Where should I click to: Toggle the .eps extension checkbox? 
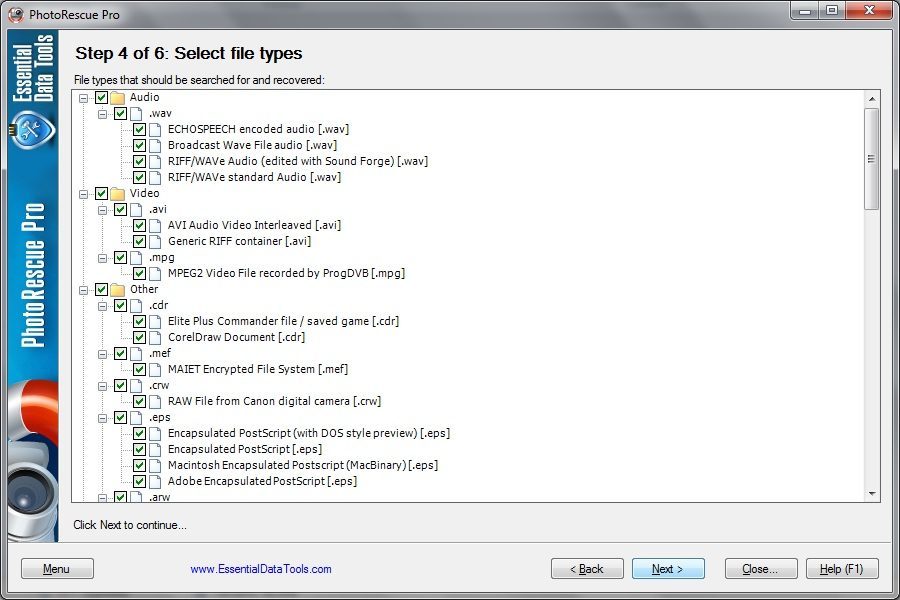point(121,417)
